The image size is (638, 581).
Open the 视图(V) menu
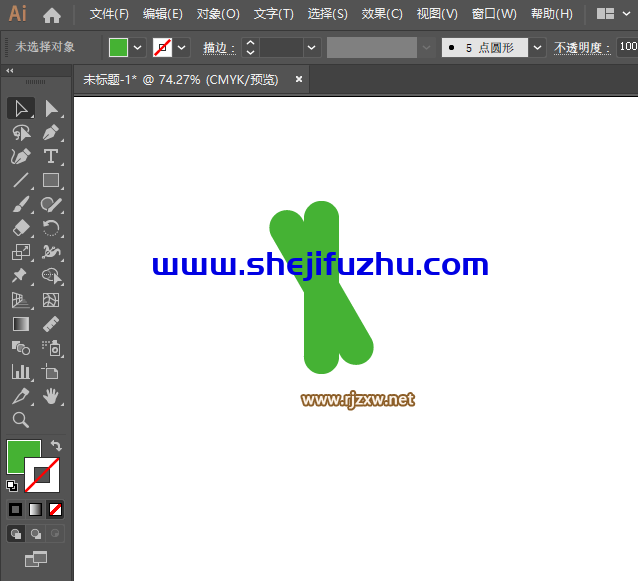click(437, 14)
